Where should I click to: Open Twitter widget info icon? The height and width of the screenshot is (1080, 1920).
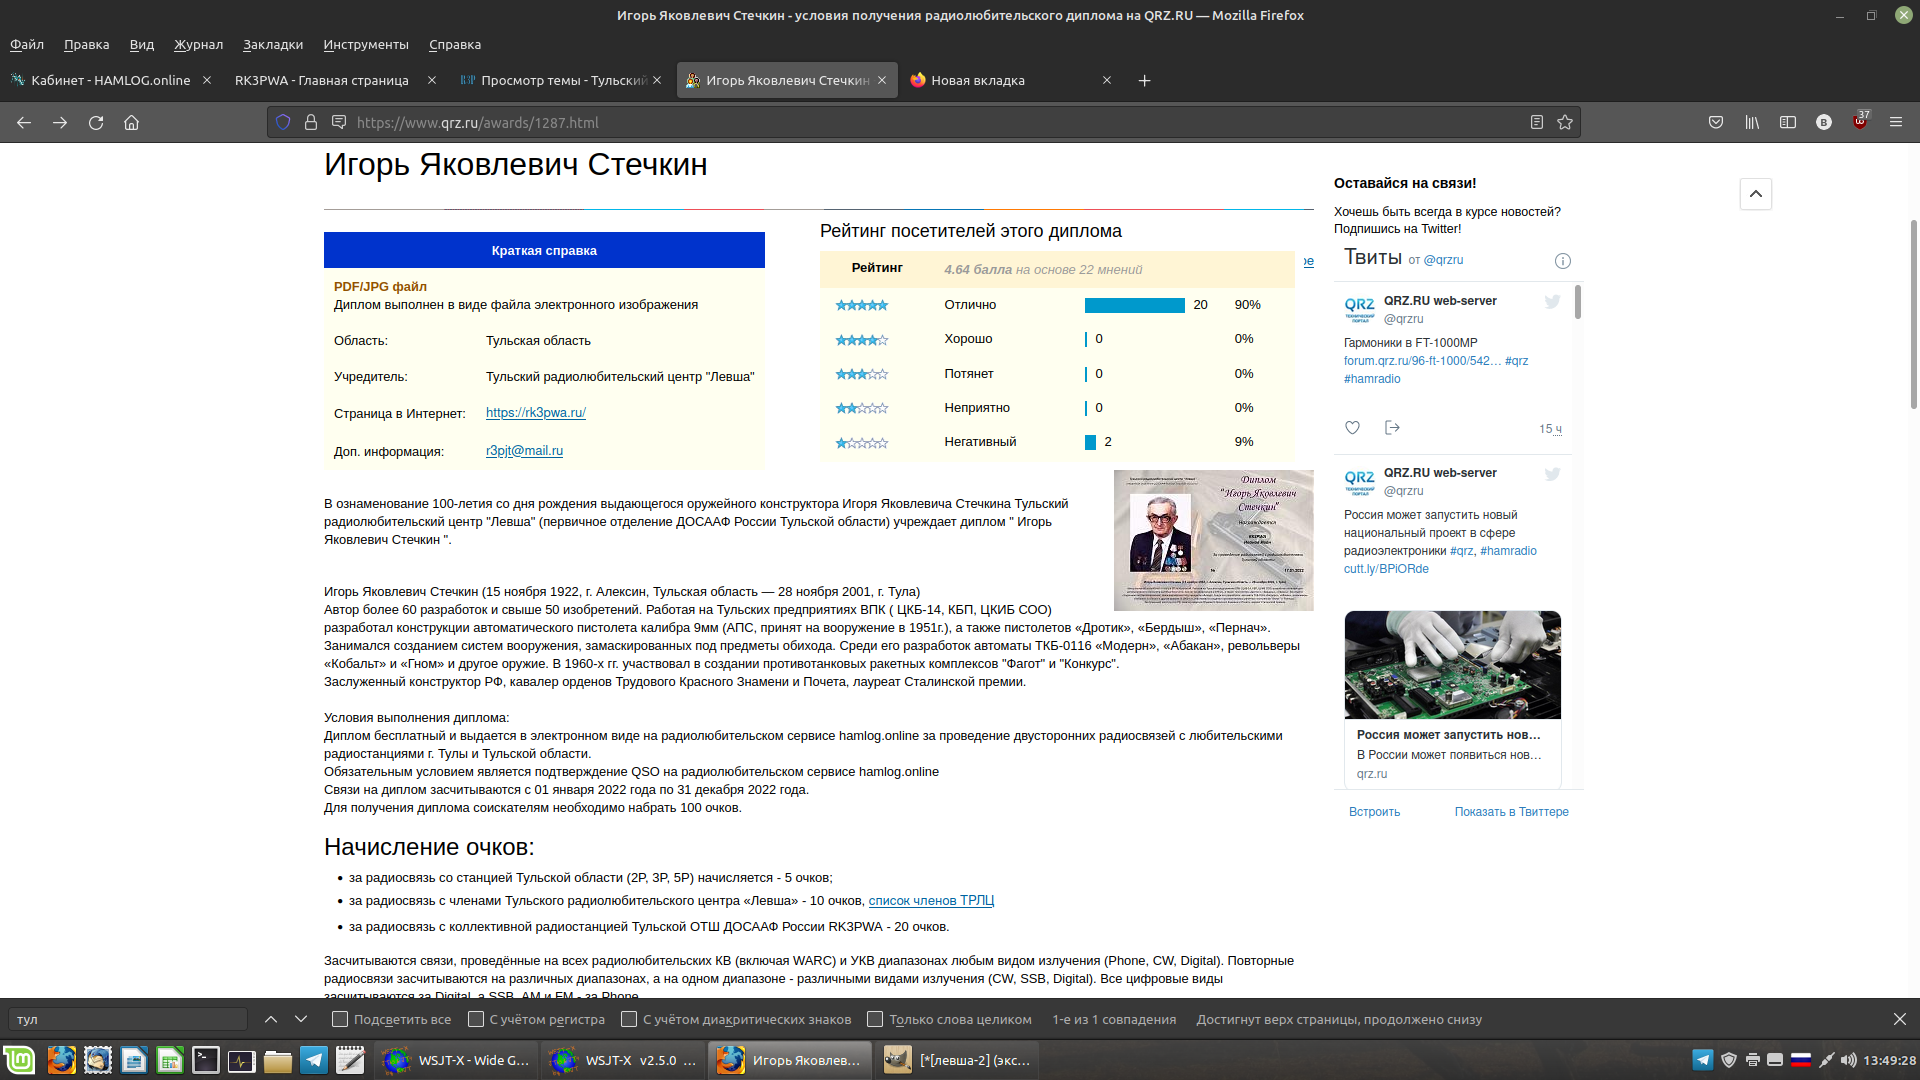tap(1563, 261)
